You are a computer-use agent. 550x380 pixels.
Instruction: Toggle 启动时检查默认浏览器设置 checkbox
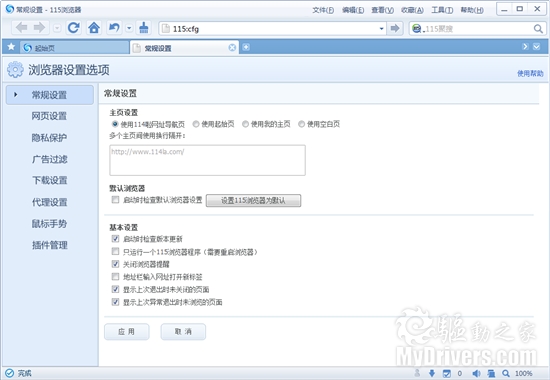[x=115, y=200]
